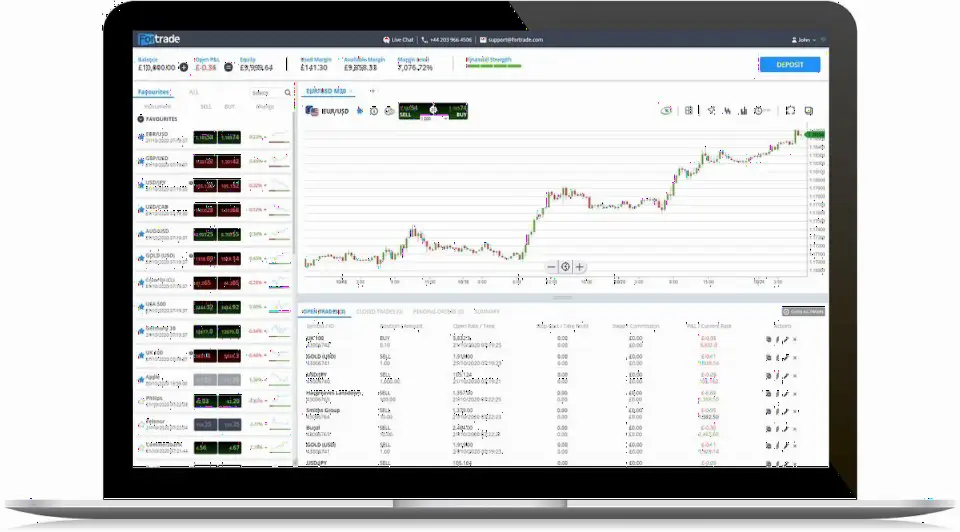960x532 pixels.
Task: Click the +44 203 966 4506 phone link
Action: coord(446,40)
